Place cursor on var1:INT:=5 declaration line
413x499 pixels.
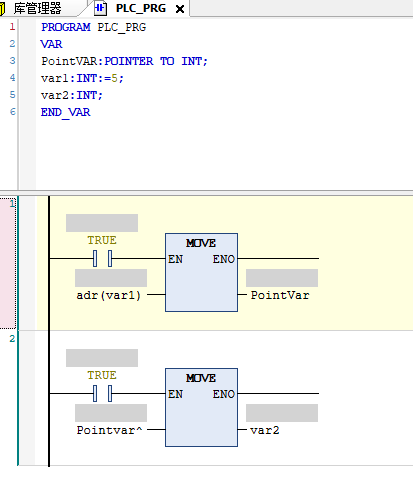coord(82,78)
